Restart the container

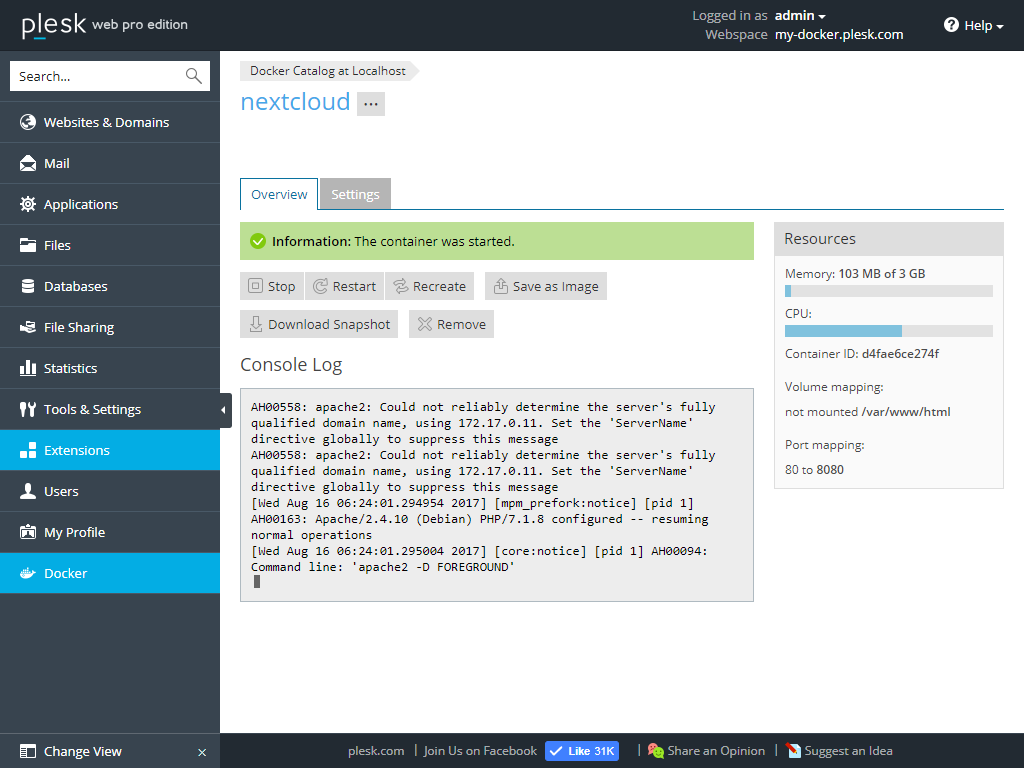tap(345, 286)
